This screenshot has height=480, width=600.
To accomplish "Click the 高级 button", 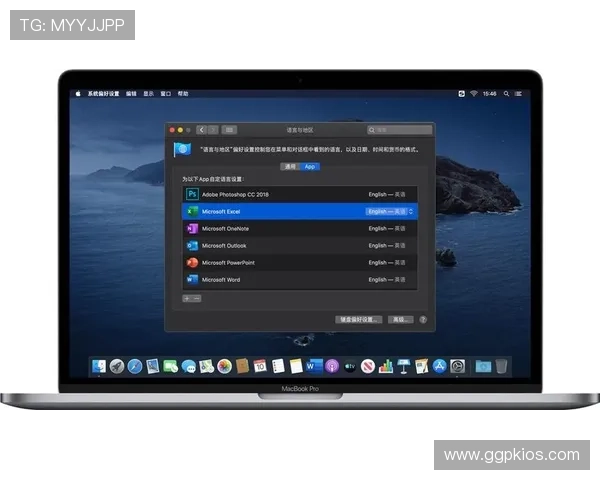I will click(401, 319).
